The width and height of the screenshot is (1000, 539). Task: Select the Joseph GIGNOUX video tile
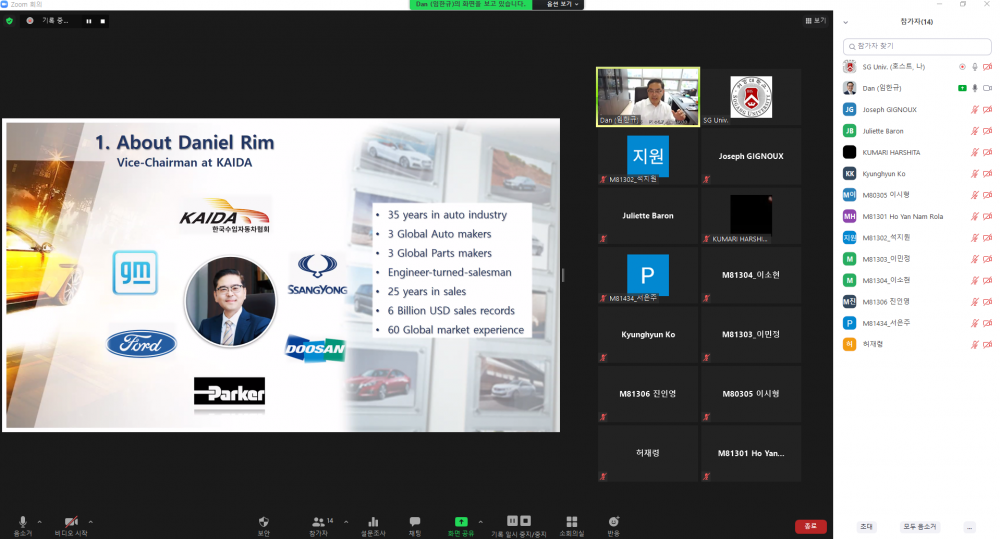751,156
